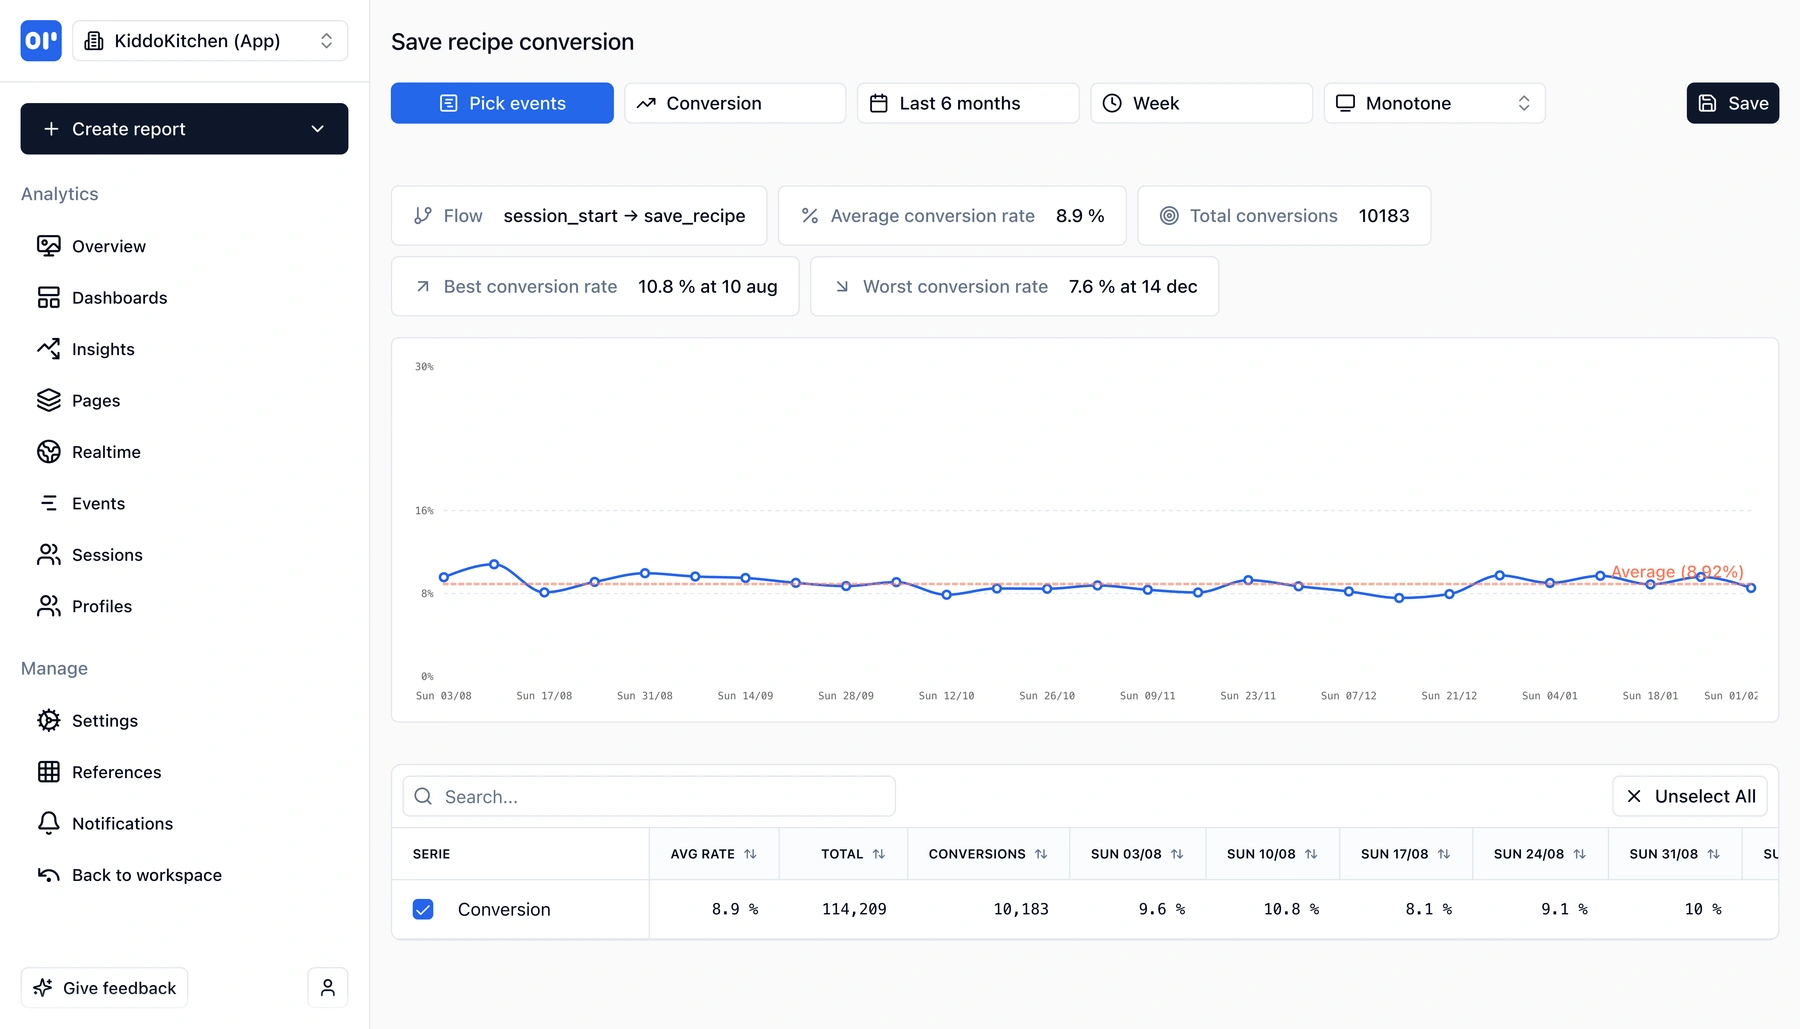The image size is (1800, 1029).
Task: Open the Insights section
Action: (102, 349)
